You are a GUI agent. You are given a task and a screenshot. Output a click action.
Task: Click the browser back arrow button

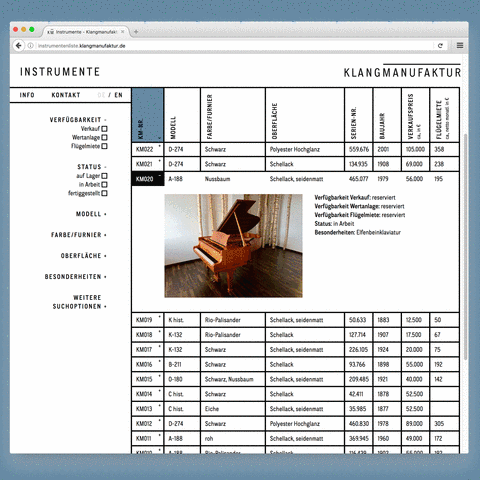[x=19, y=46]
